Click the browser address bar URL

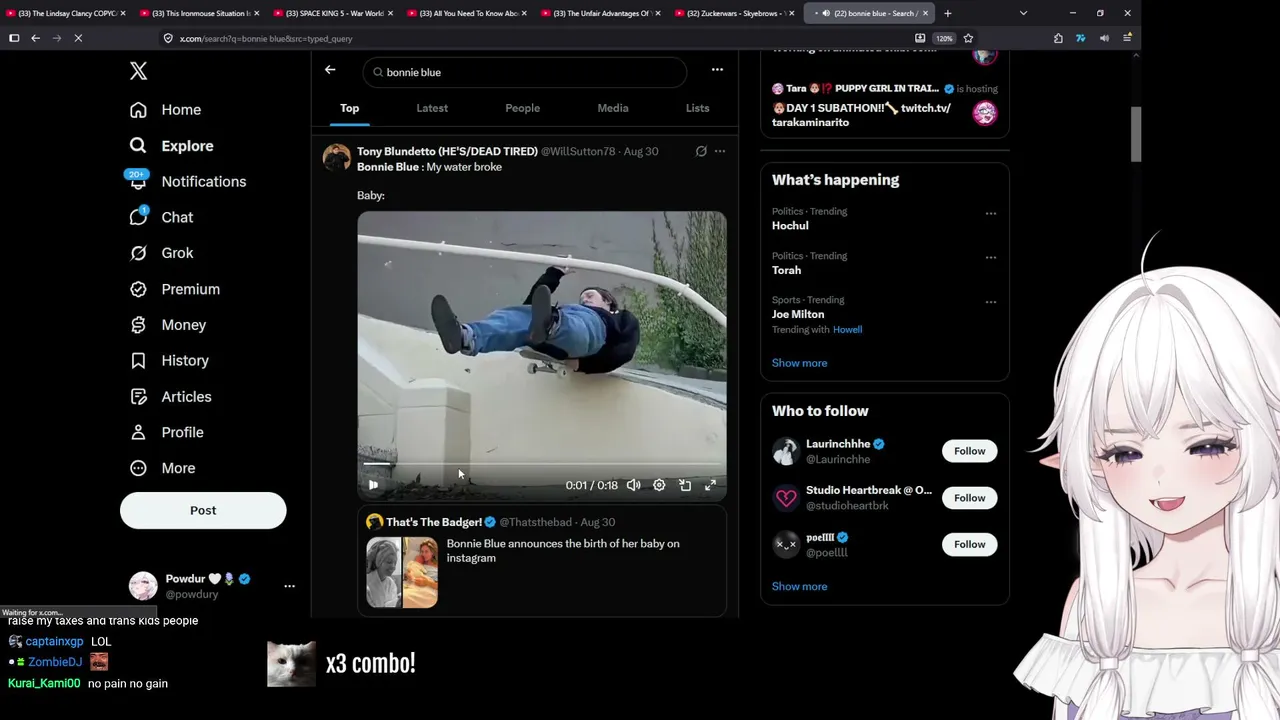pos(266,38)
